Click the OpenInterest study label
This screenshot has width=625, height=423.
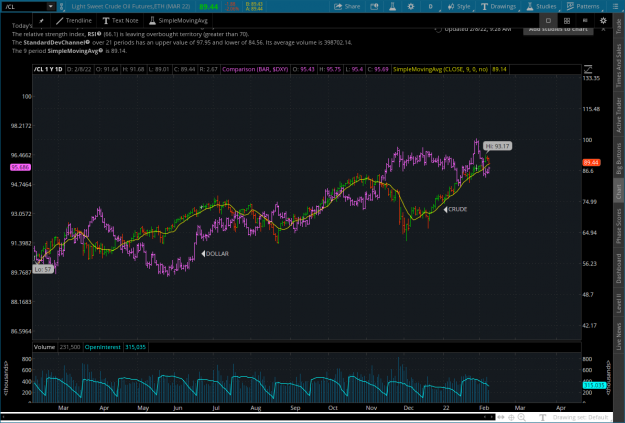[x=102, y=347]
